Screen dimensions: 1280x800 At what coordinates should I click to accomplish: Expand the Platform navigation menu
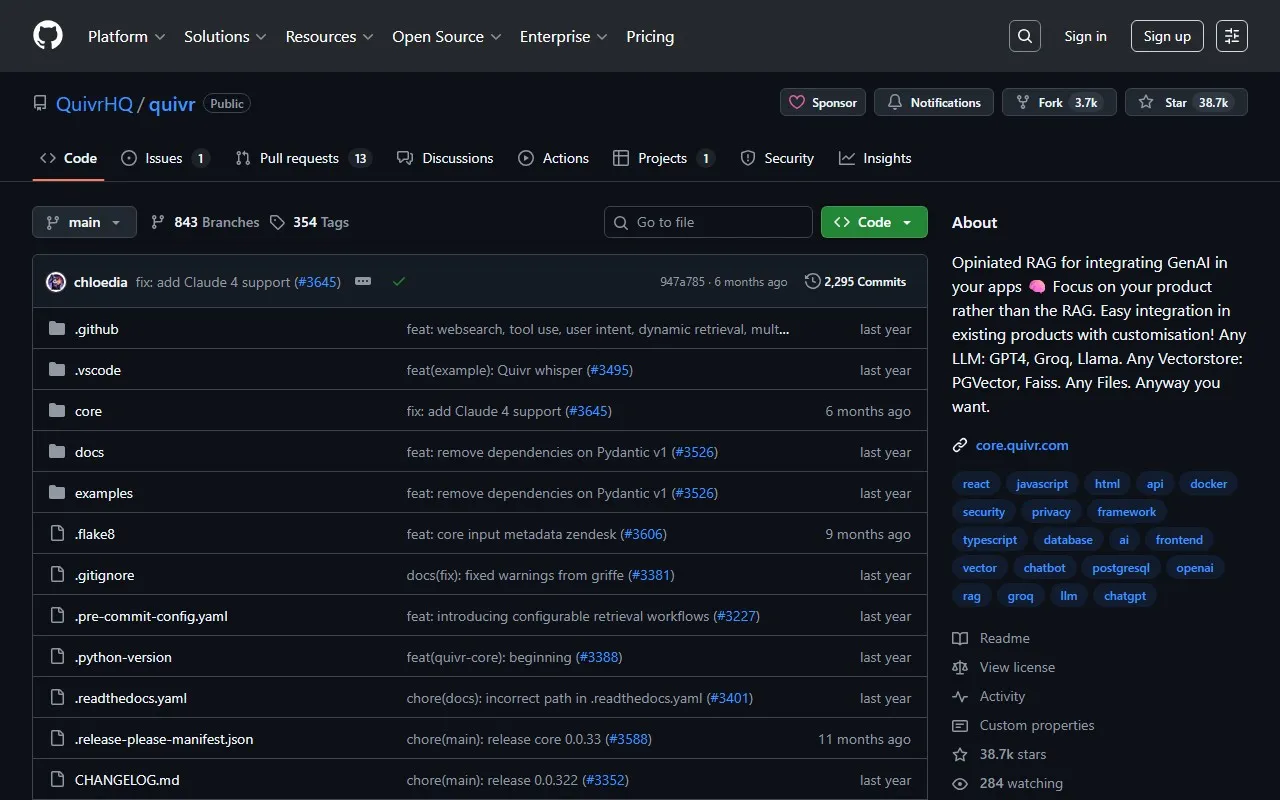126,36
